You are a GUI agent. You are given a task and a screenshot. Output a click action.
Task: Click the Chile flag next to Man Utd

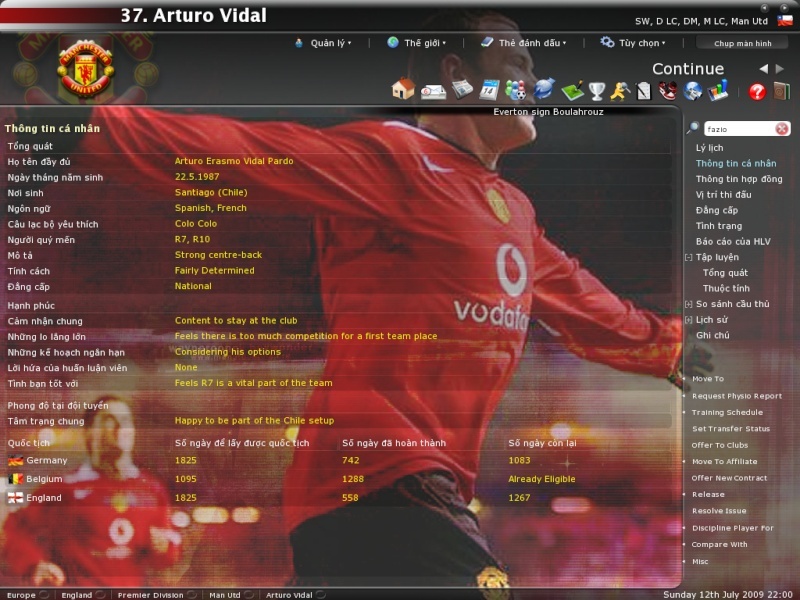[x=785, y=20]
